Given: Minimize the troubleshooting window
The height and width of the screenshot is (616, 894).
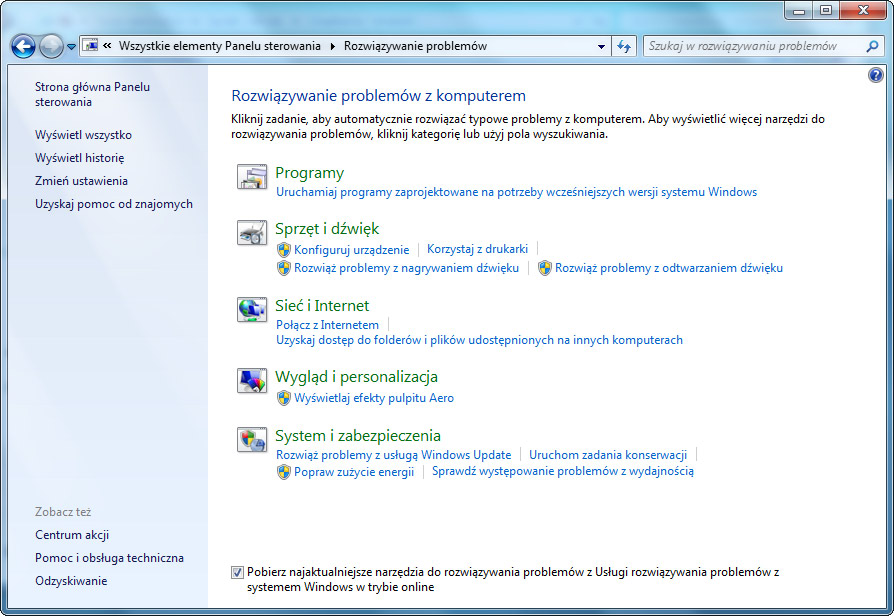Looking at the screenshot, I should point(799,11).
